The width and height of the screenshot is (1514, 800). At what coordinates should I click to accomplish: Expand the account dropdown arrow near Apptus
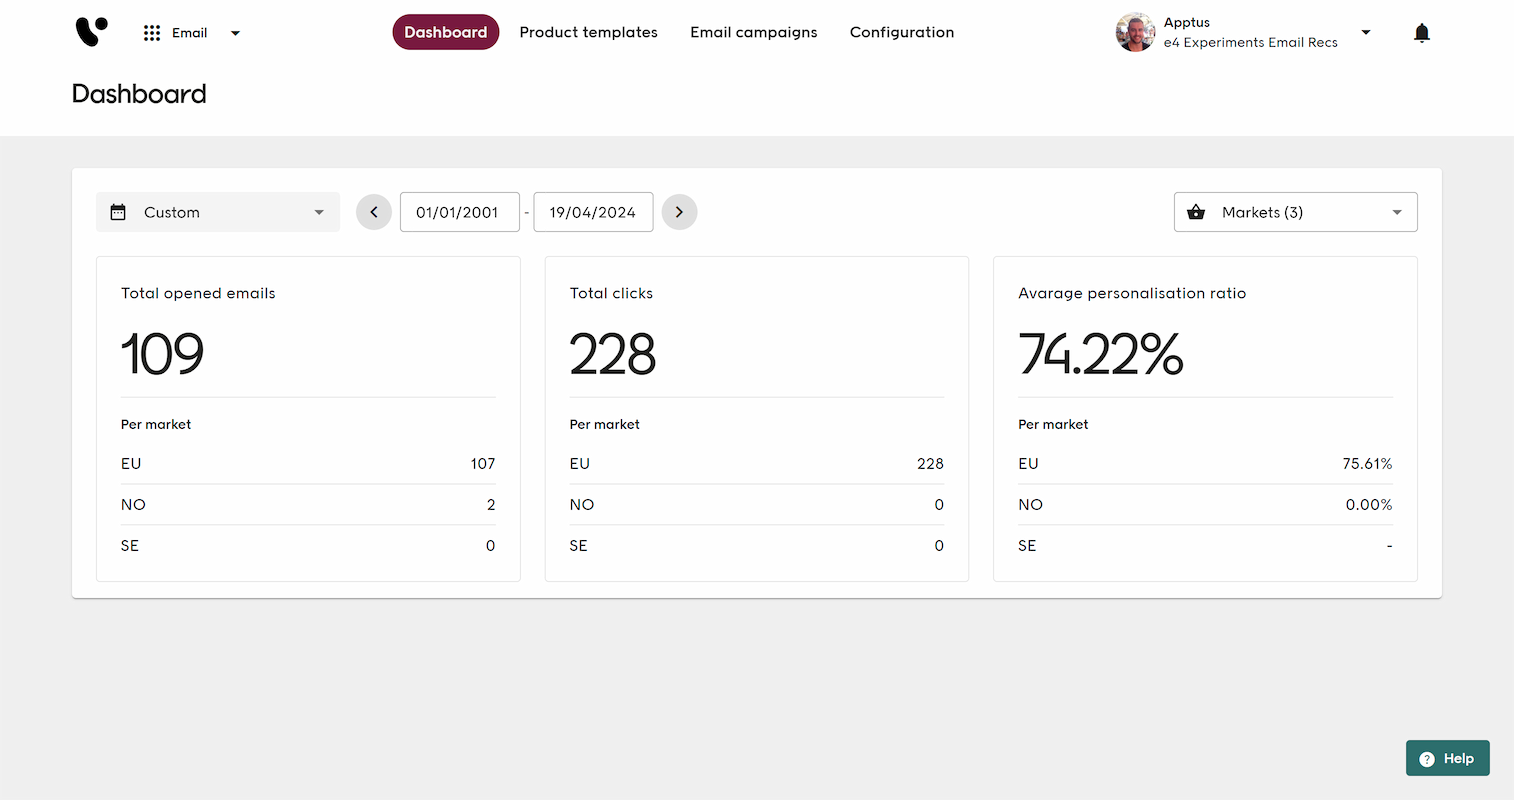[1366, 32]
